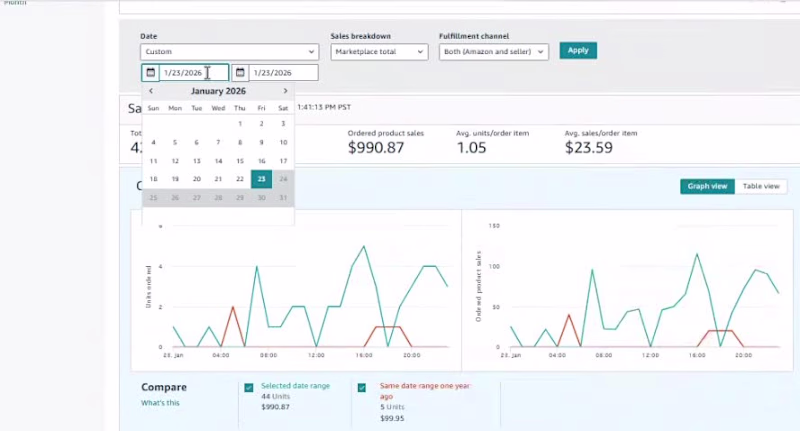Click the start date input field

tap(194, 72)
